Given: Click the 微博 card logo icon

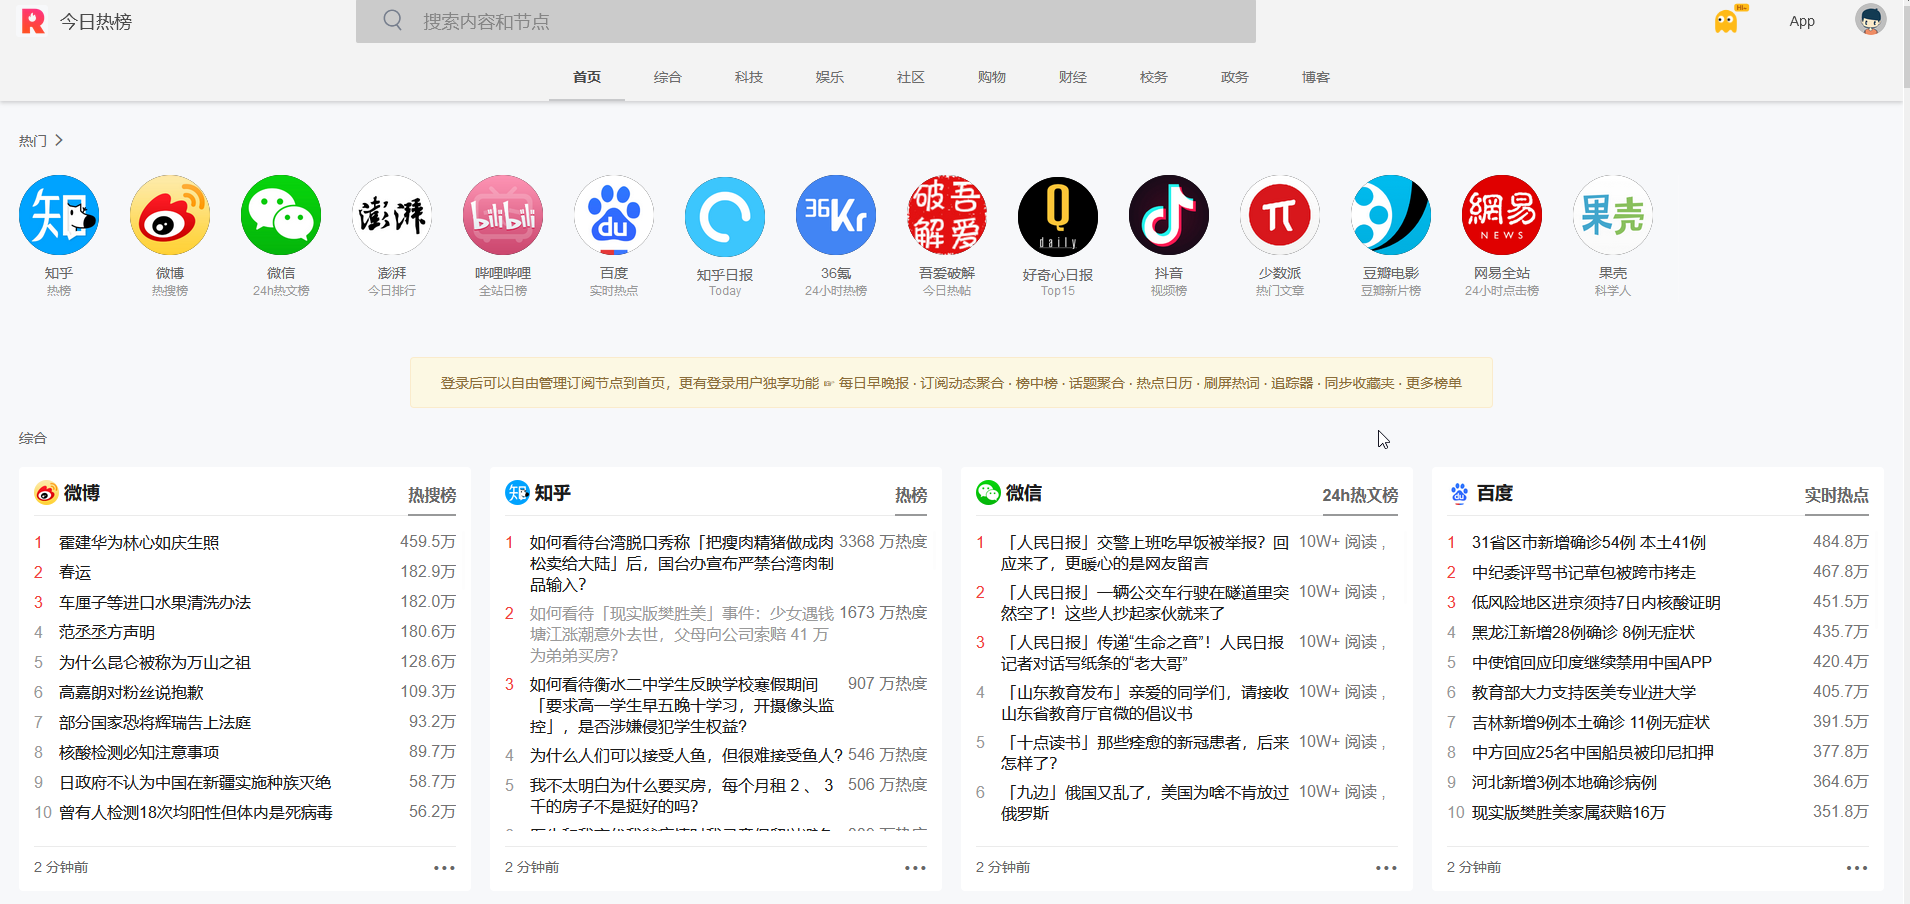Looking at the screenshot, I should 46,493.
